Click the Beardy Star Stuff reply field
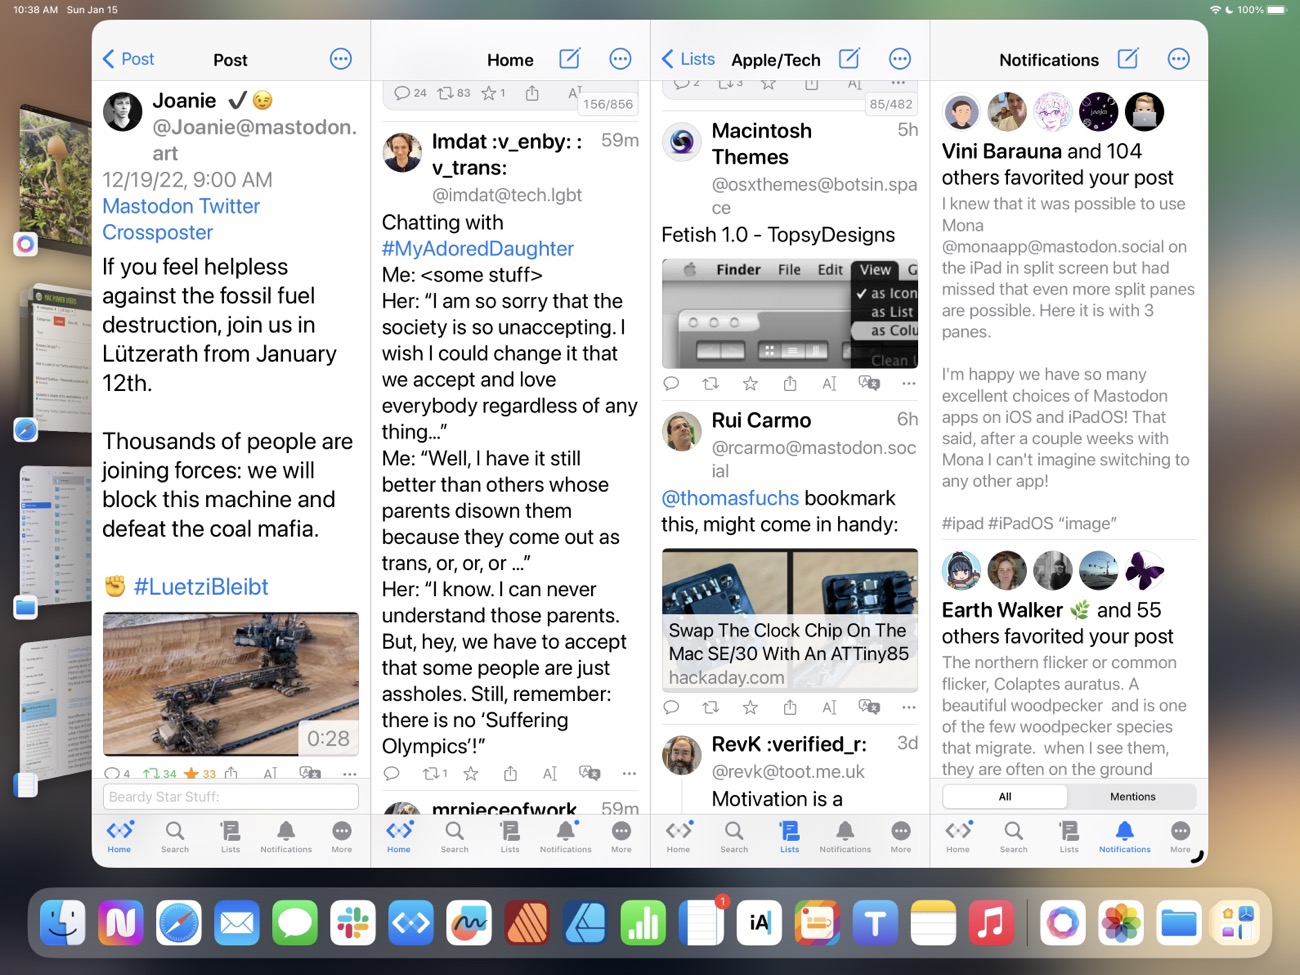 230,797
